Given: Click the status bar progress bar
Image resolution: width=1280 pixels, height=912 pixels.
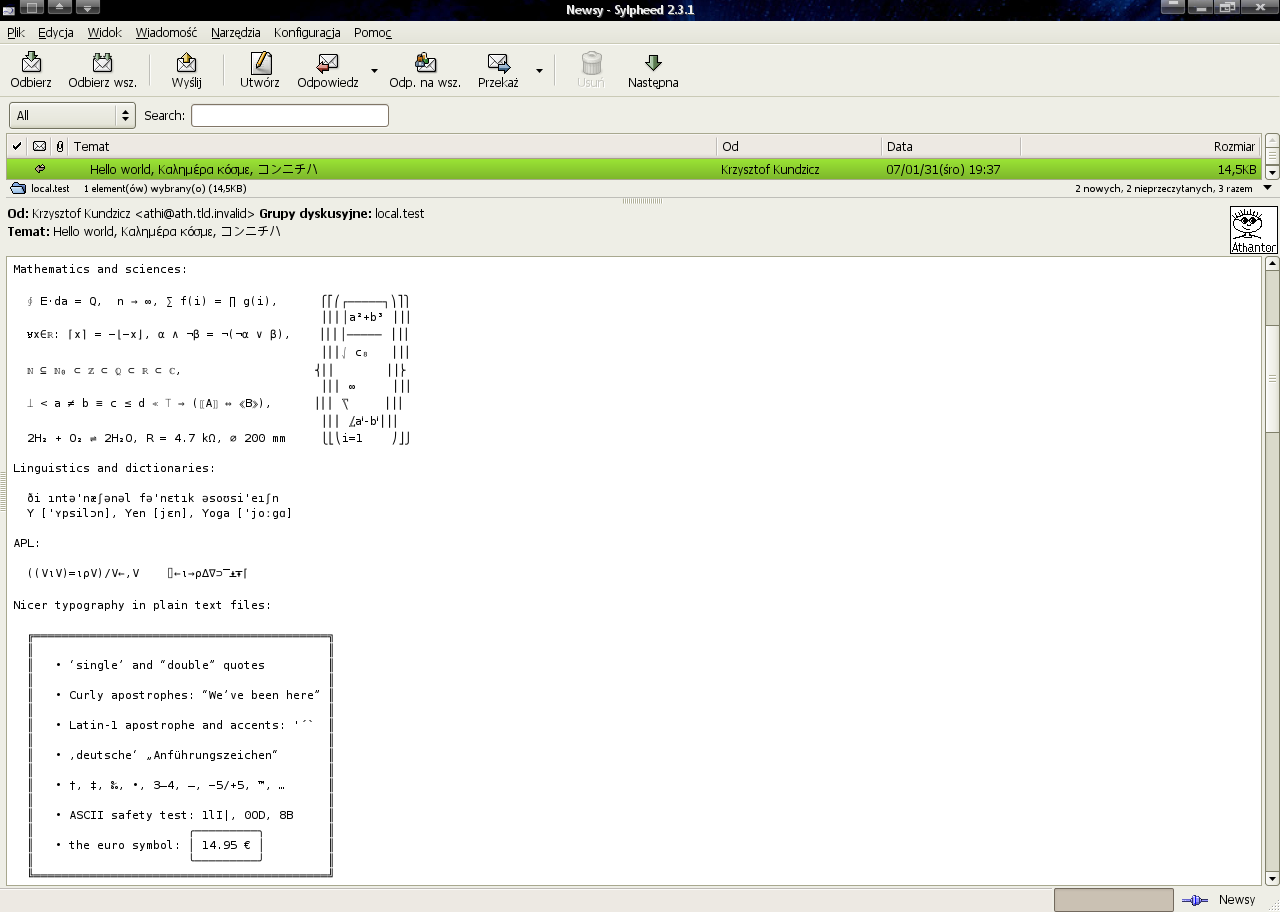Looking at the screenshot, I should coord(1113,900).
